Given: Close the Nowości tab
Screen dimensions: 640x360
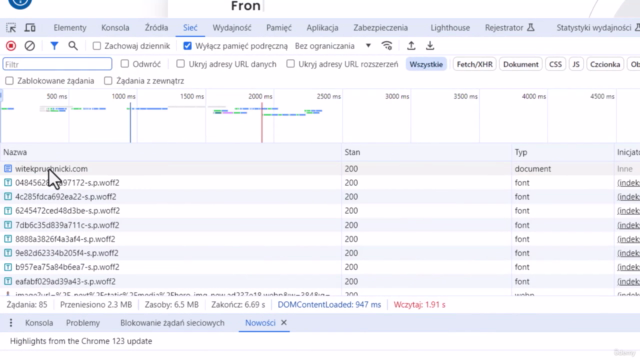Looking at the screenshot, I should (284, 322).
